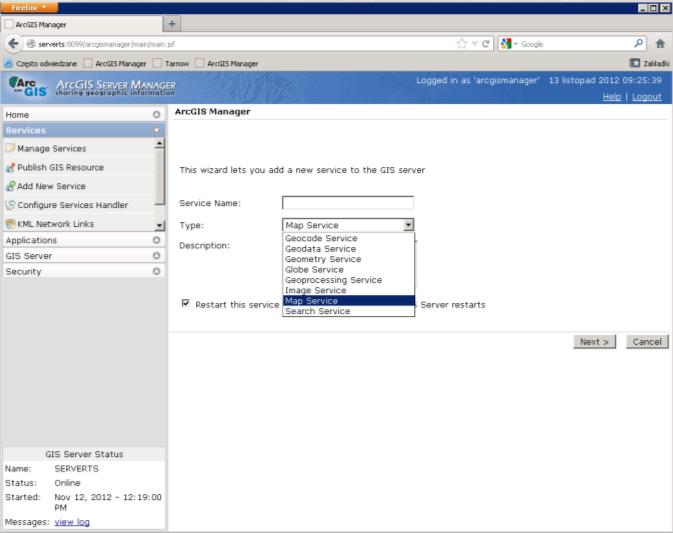
Task: Click the Manage Services folder icon
Action: coord(10,148)
